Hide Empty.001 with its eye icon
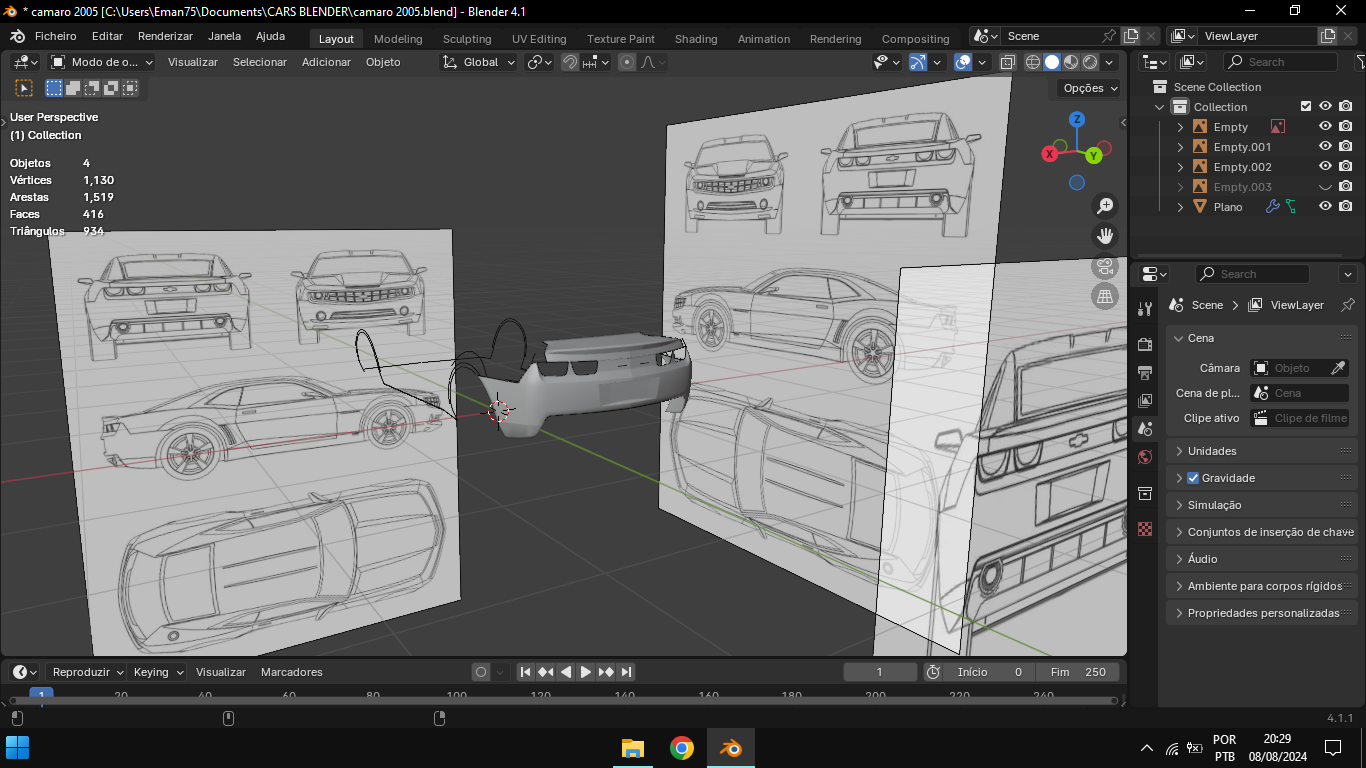 point(1325,147)
